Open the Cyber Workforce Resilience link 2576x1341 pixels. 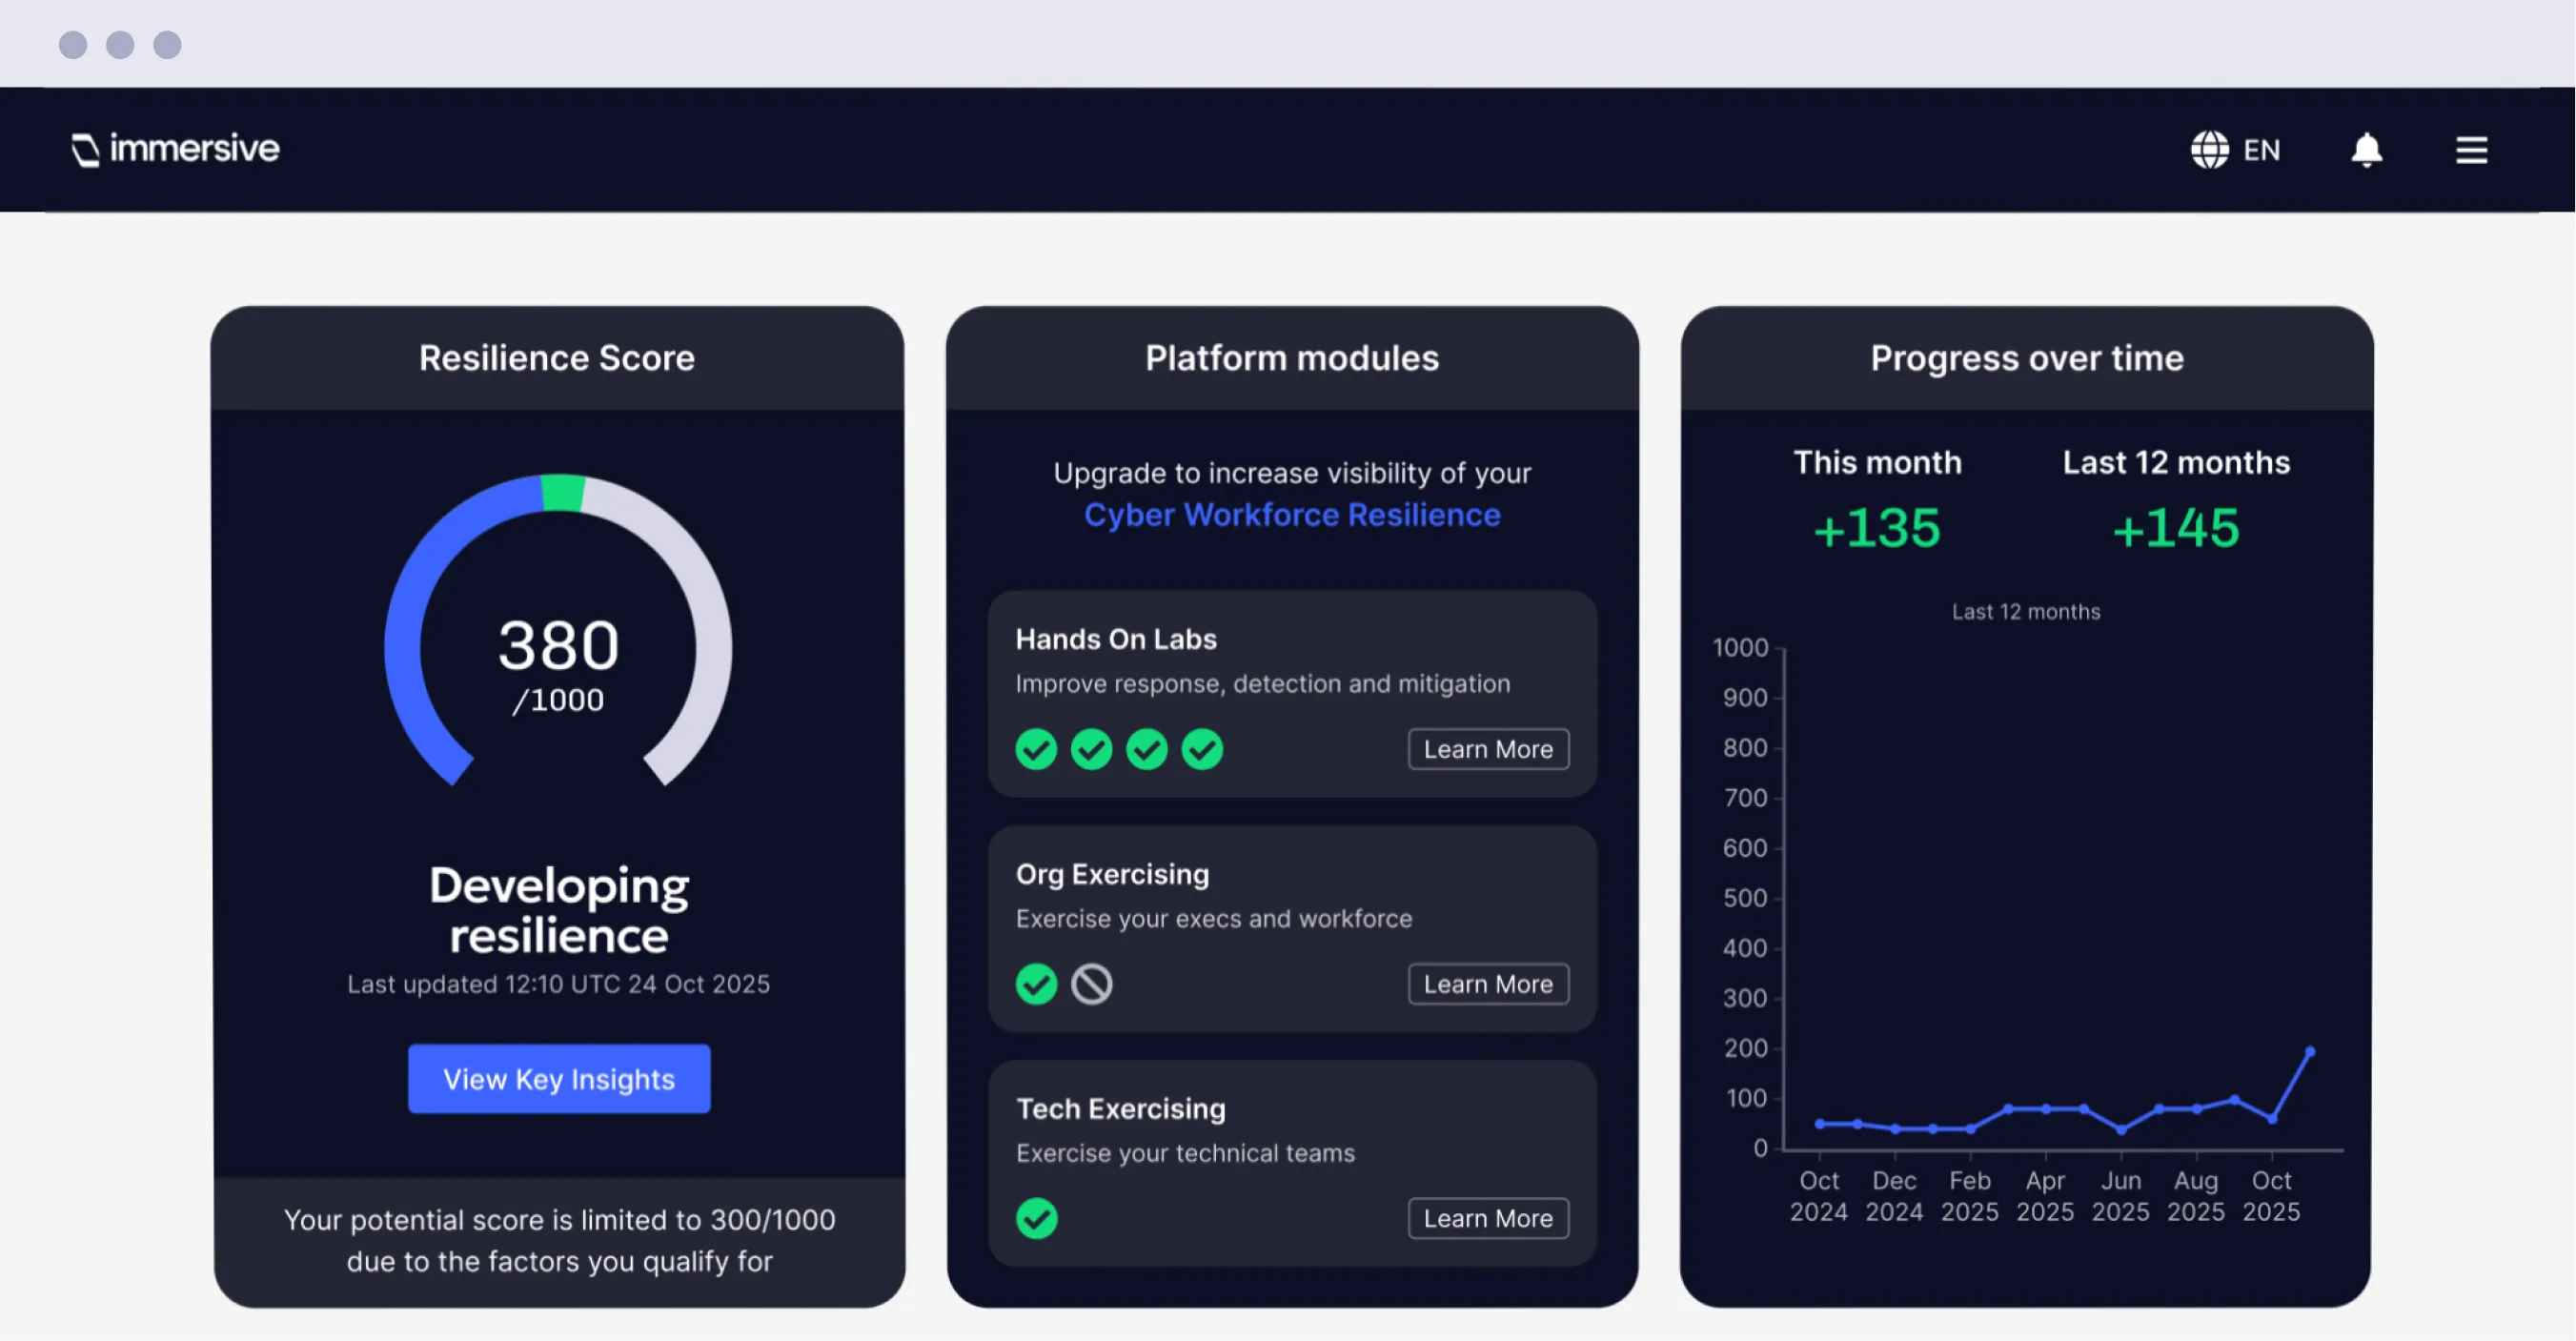tap(1291, 514)
